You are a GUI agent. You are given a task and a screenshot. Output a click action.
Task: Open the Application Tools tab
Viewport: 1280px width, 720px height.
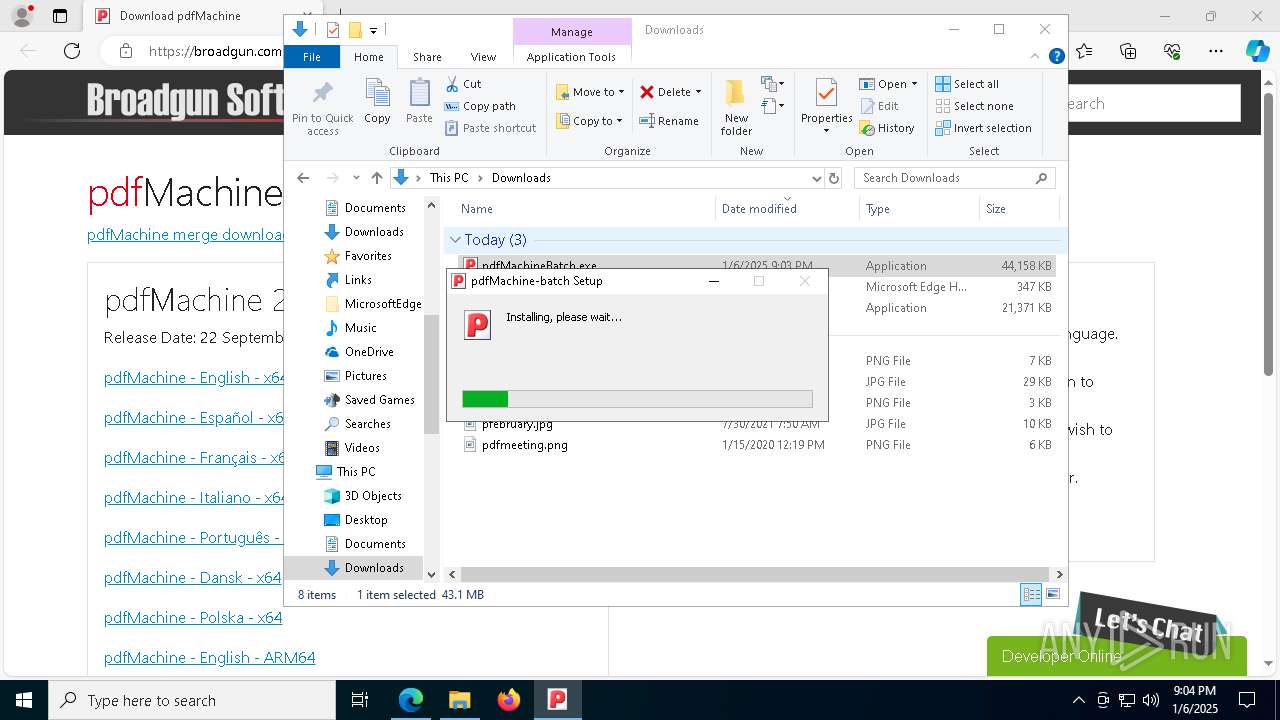(x=571, y=57)
